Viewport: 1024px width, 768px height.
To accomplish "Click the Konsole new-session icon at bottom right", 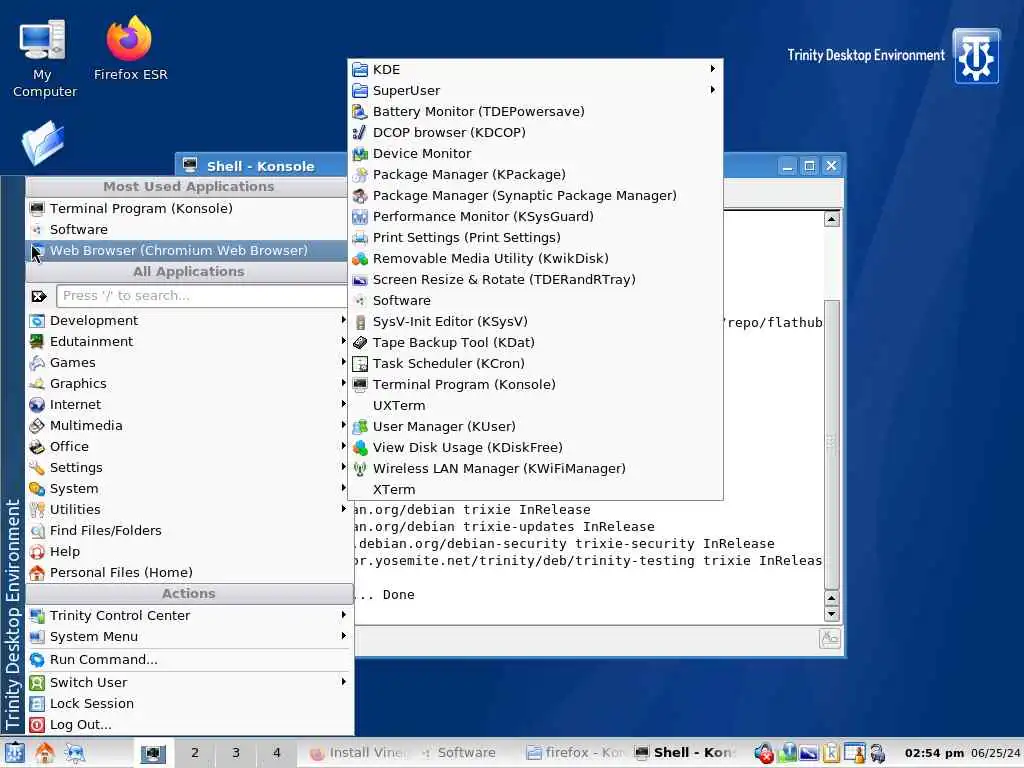I will [x=829, y=638].
